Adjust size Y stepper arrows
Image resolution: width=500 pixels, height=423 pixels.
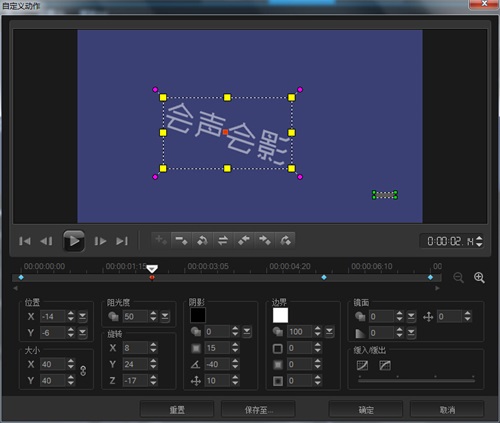(x=71, y=380)
